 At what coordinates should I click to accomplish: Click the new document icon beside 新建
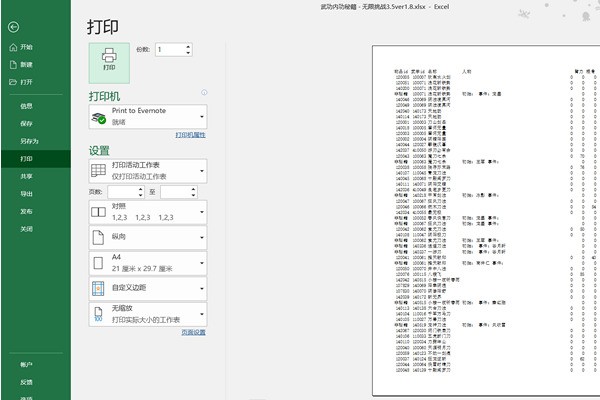[x=13, y=65]
